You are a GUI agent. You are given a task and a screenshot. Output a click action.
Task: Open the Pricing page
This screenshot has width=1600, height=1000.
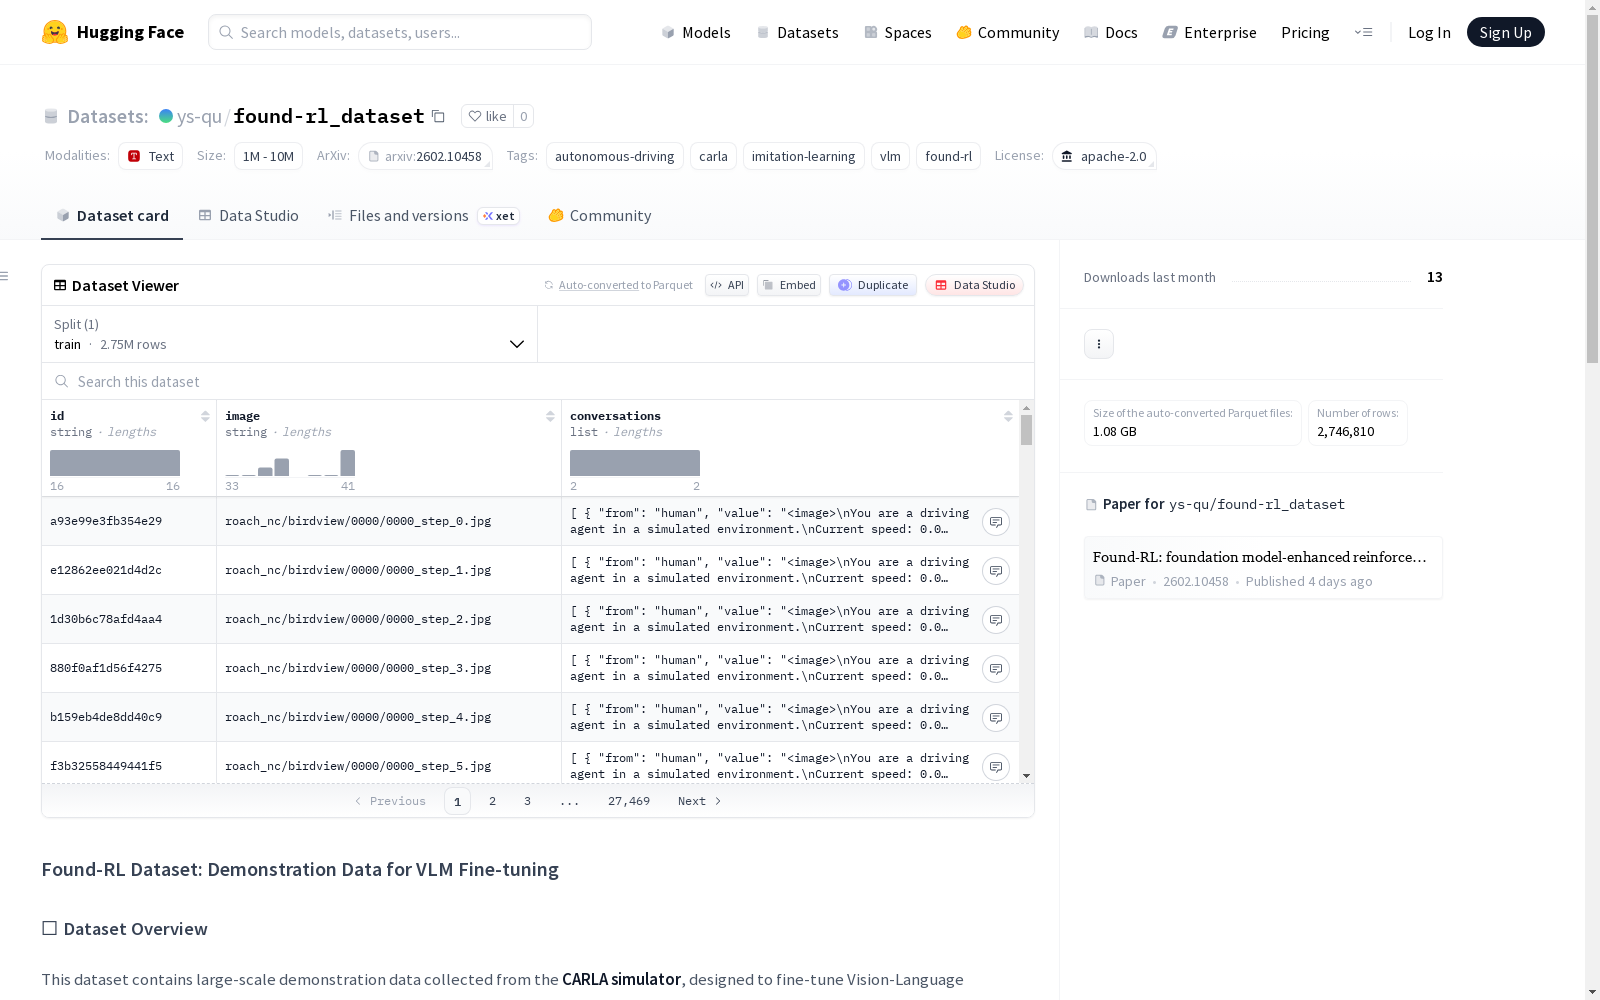click(x=1305, y=32)
